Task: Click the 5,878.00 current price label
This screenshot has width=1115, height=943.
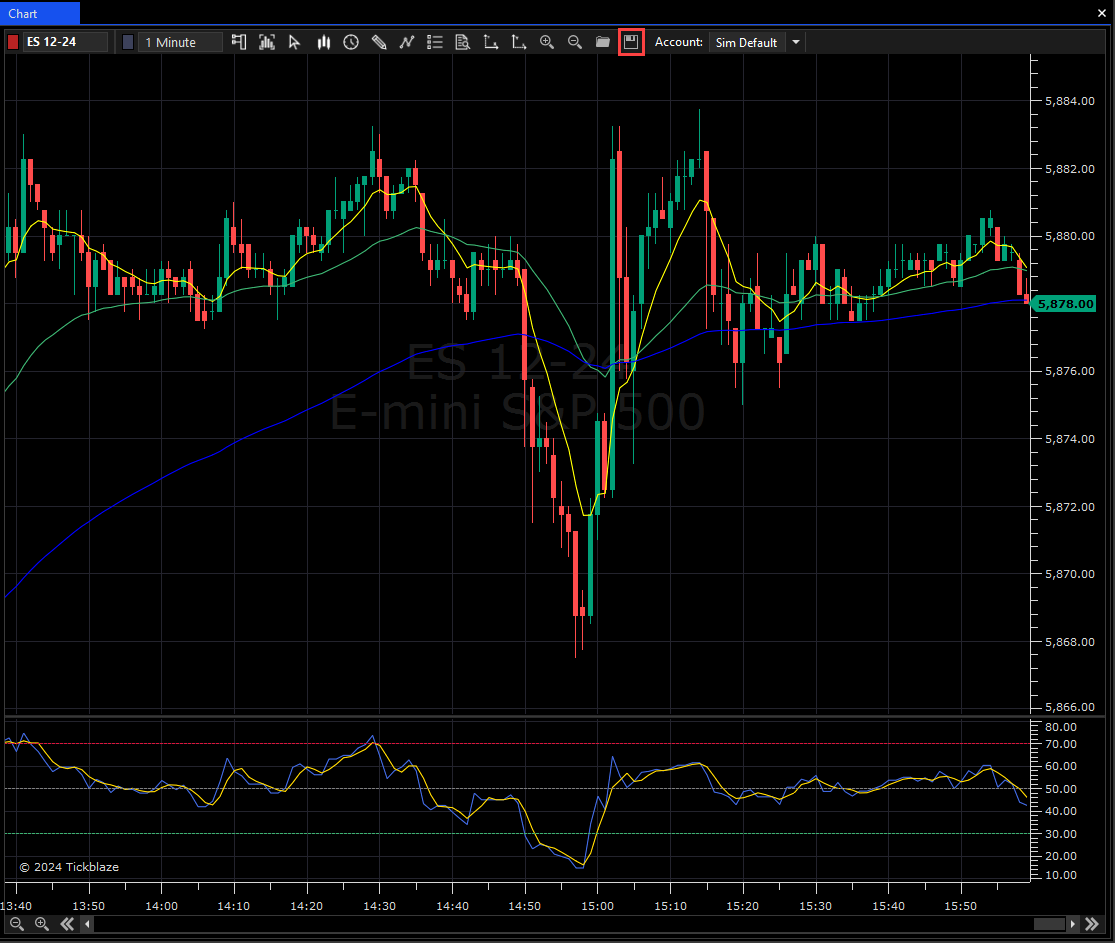Action: 1065,304
